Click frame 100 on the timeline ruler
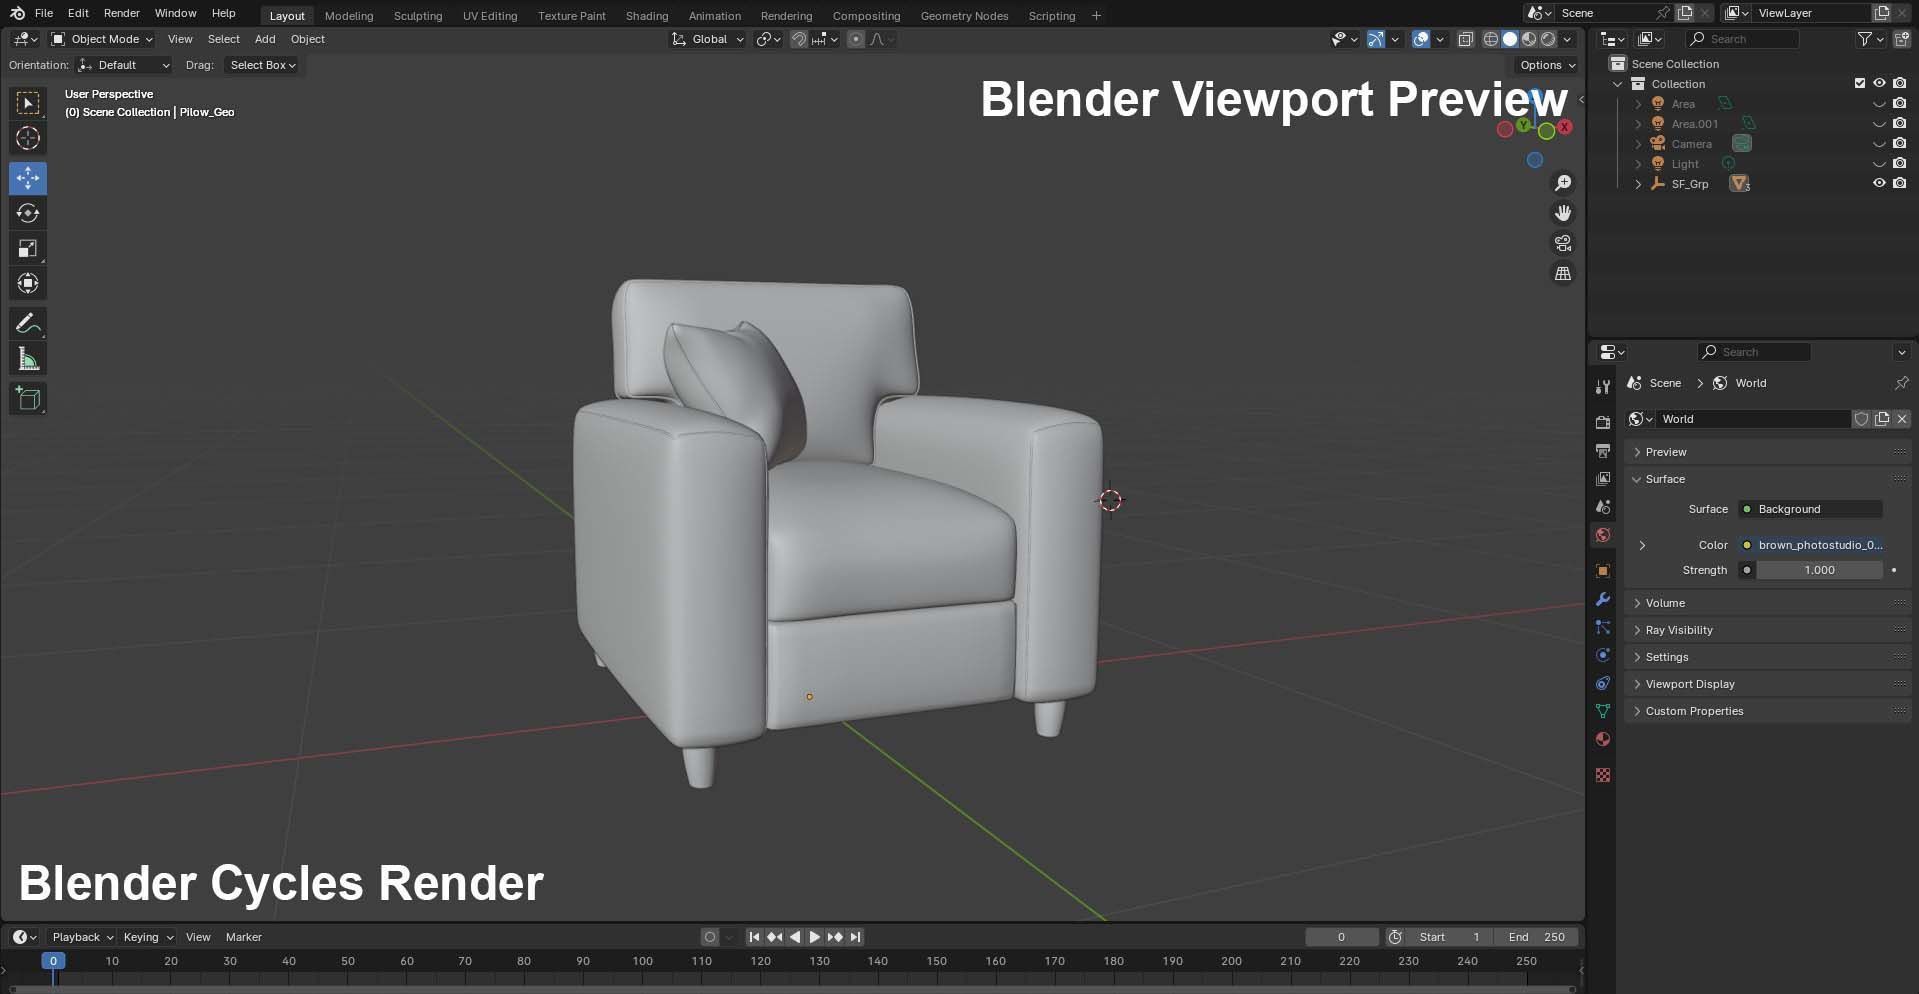The image size is (1919, 994). click(642, 961)
